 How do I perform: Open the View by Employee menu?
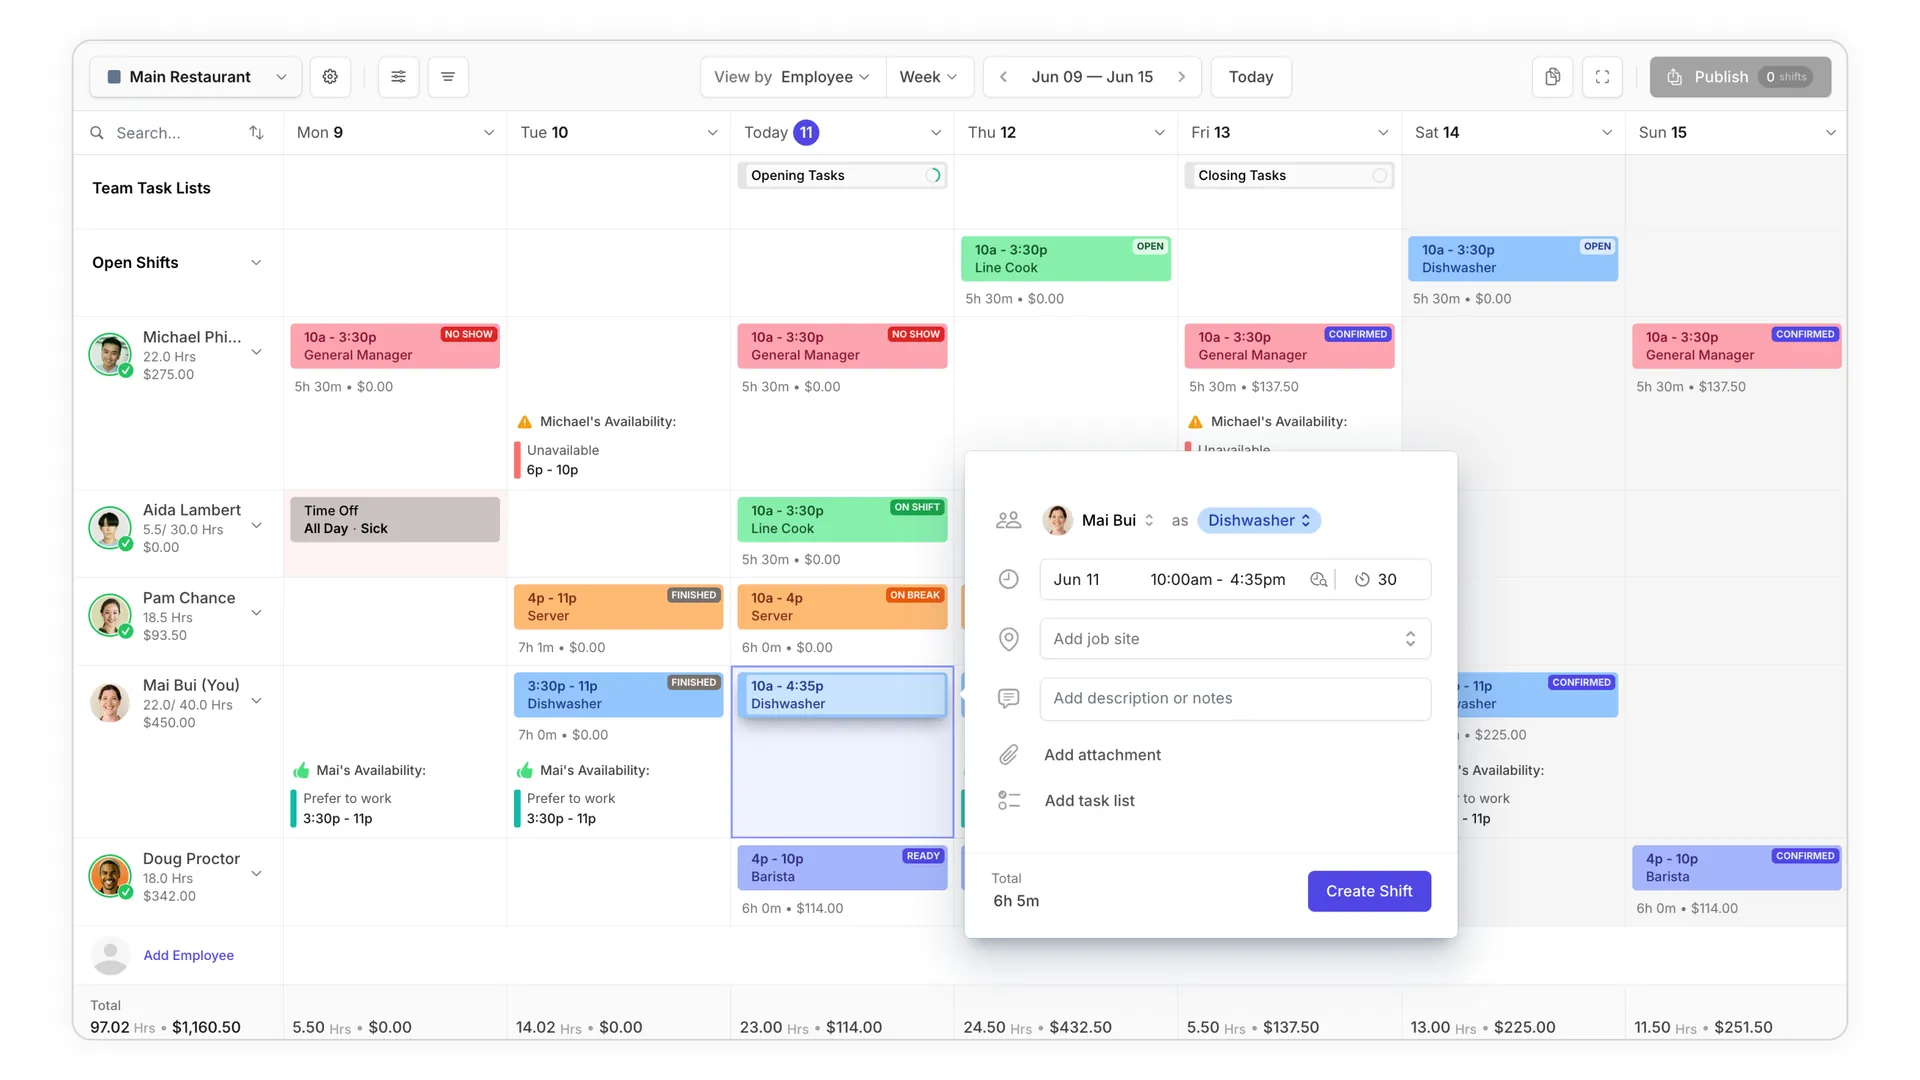point(792,77)
